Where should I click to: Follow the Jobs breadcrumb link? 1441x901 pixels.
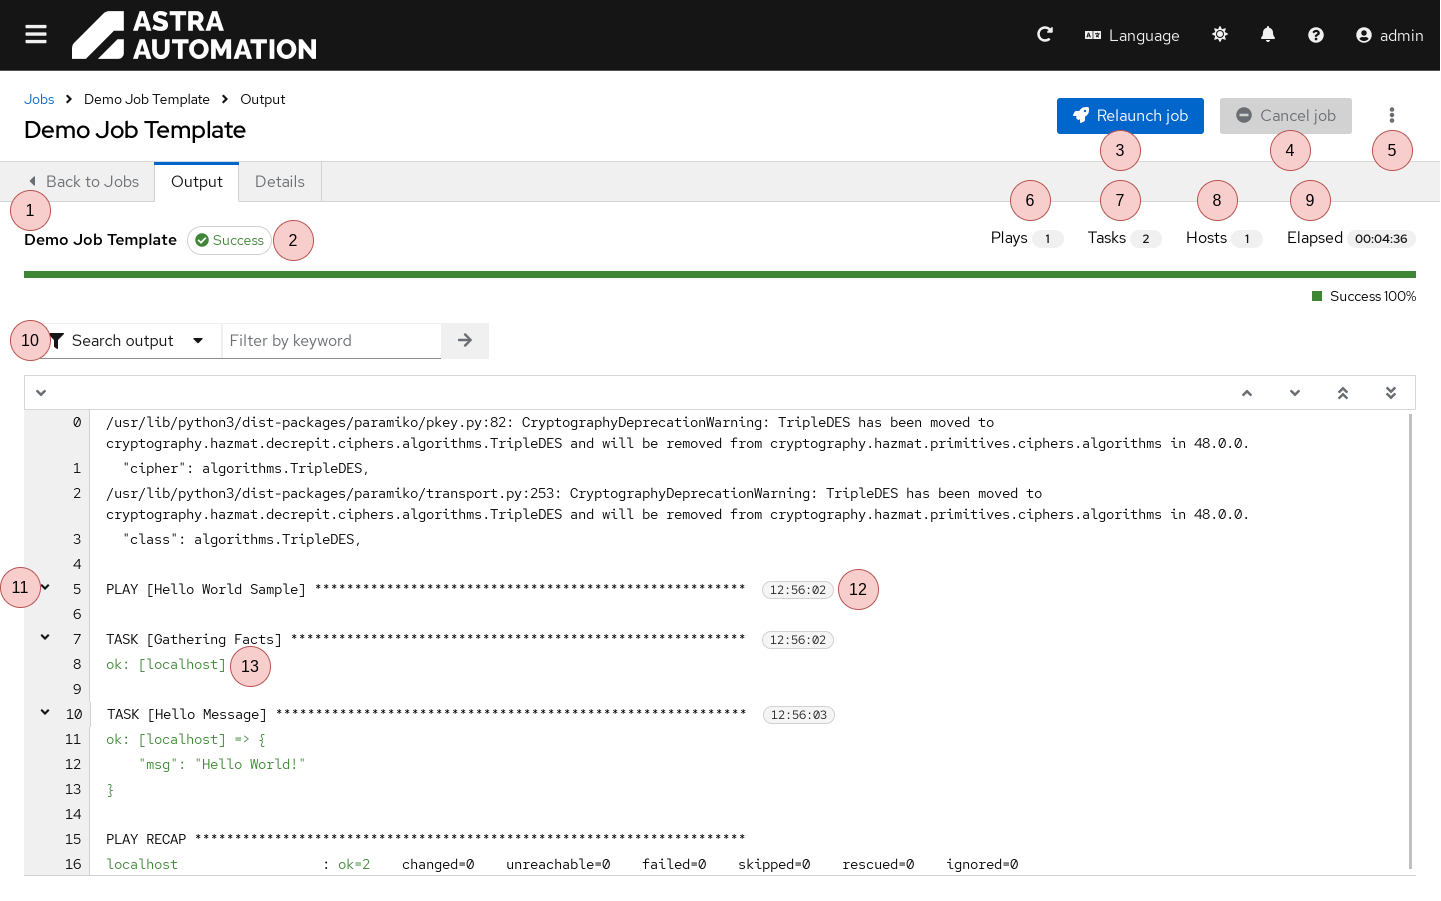(x=39, y=99)
